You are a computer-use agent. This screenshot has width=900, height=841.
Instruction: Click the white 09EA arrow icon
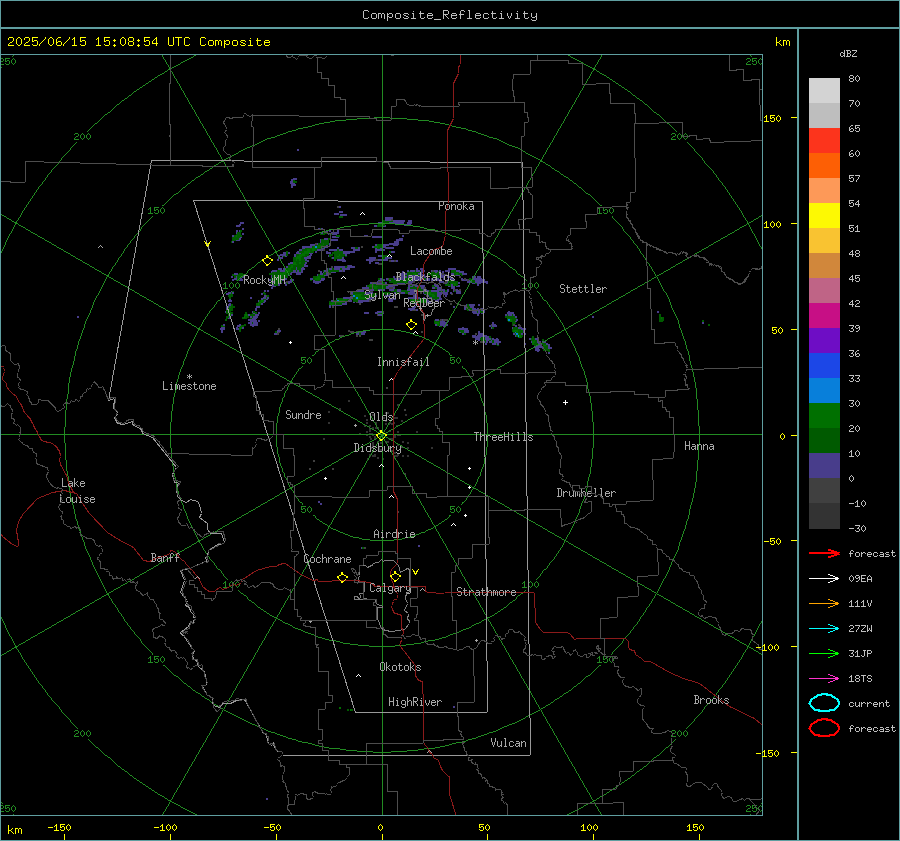pyautogui.click(x=824, y=579)
